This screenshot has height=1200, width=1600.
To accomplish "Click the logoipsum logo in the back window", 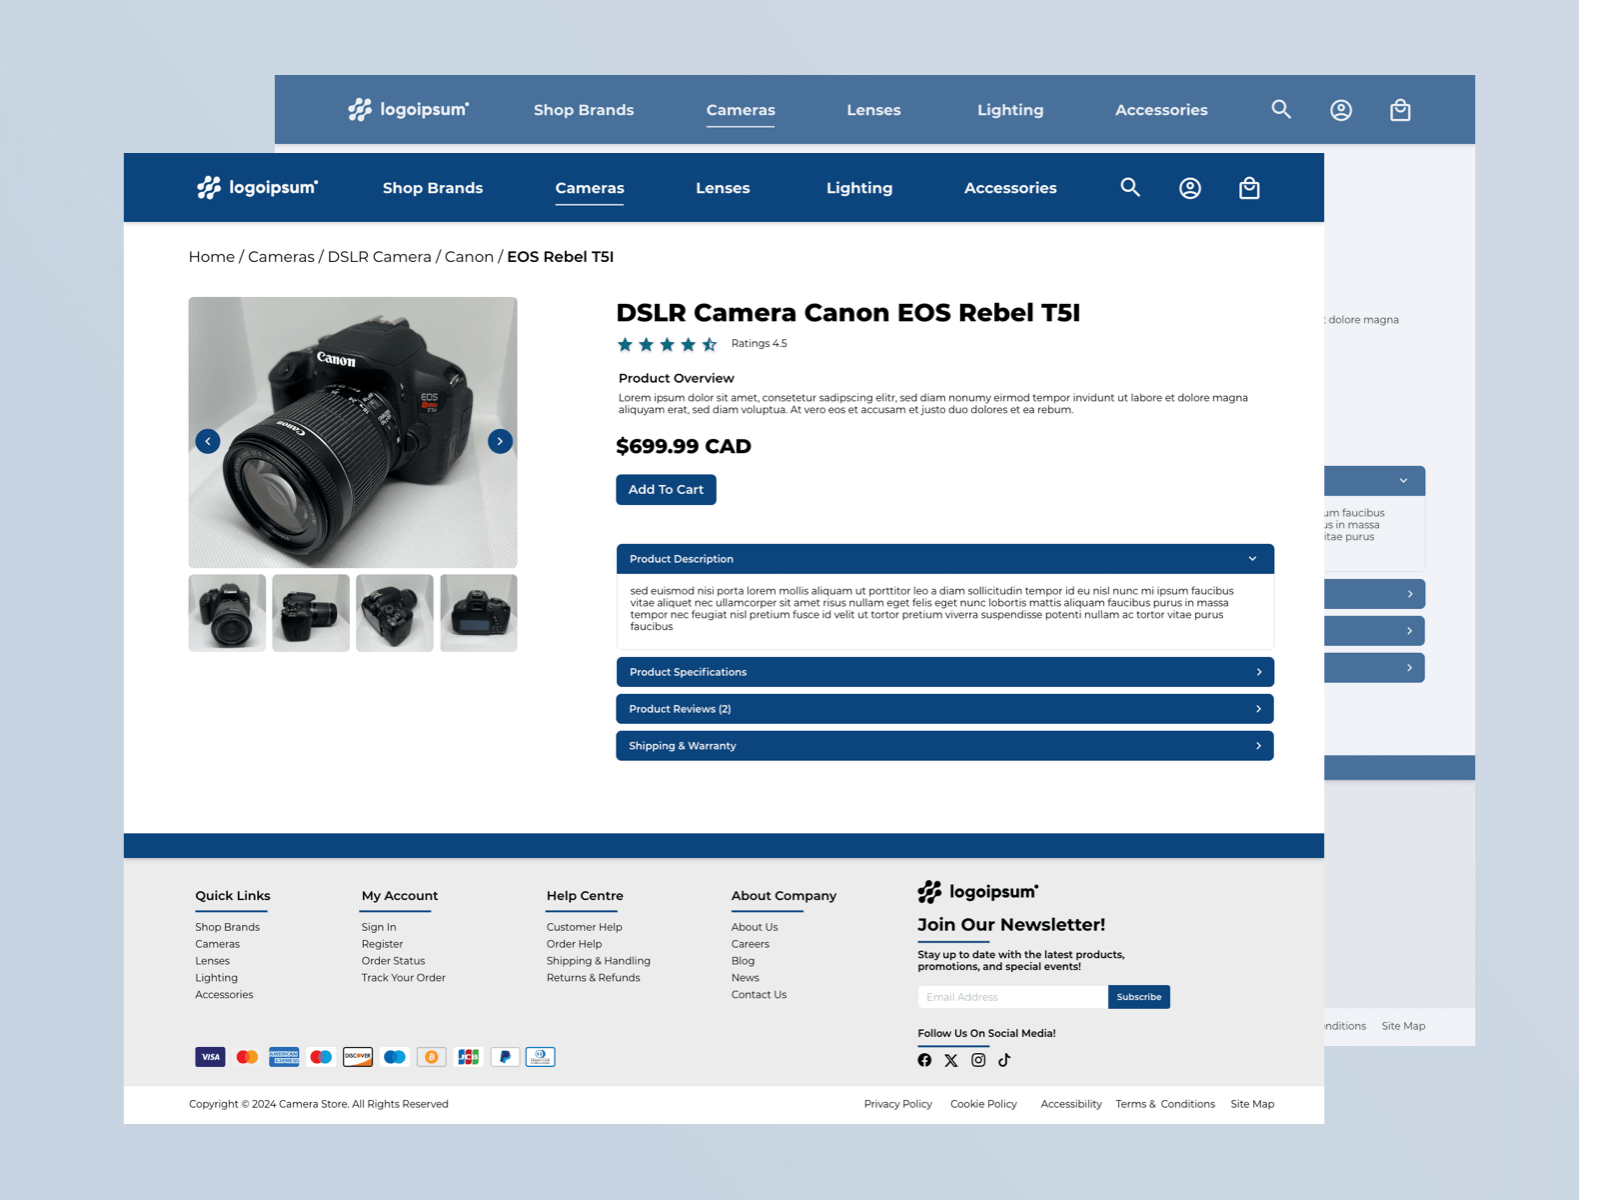I will (408, 109).
